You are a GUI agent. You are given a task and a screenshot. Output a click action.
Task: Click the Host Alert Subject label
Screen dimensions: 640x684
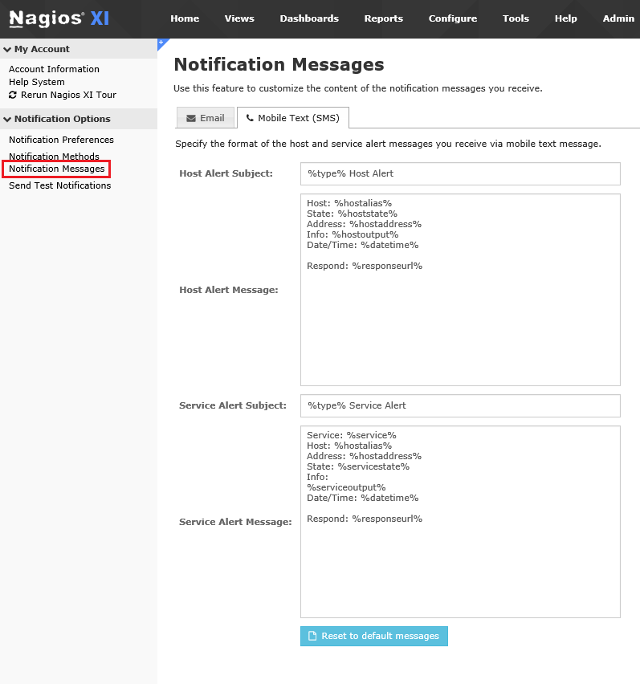click(226, 174)
